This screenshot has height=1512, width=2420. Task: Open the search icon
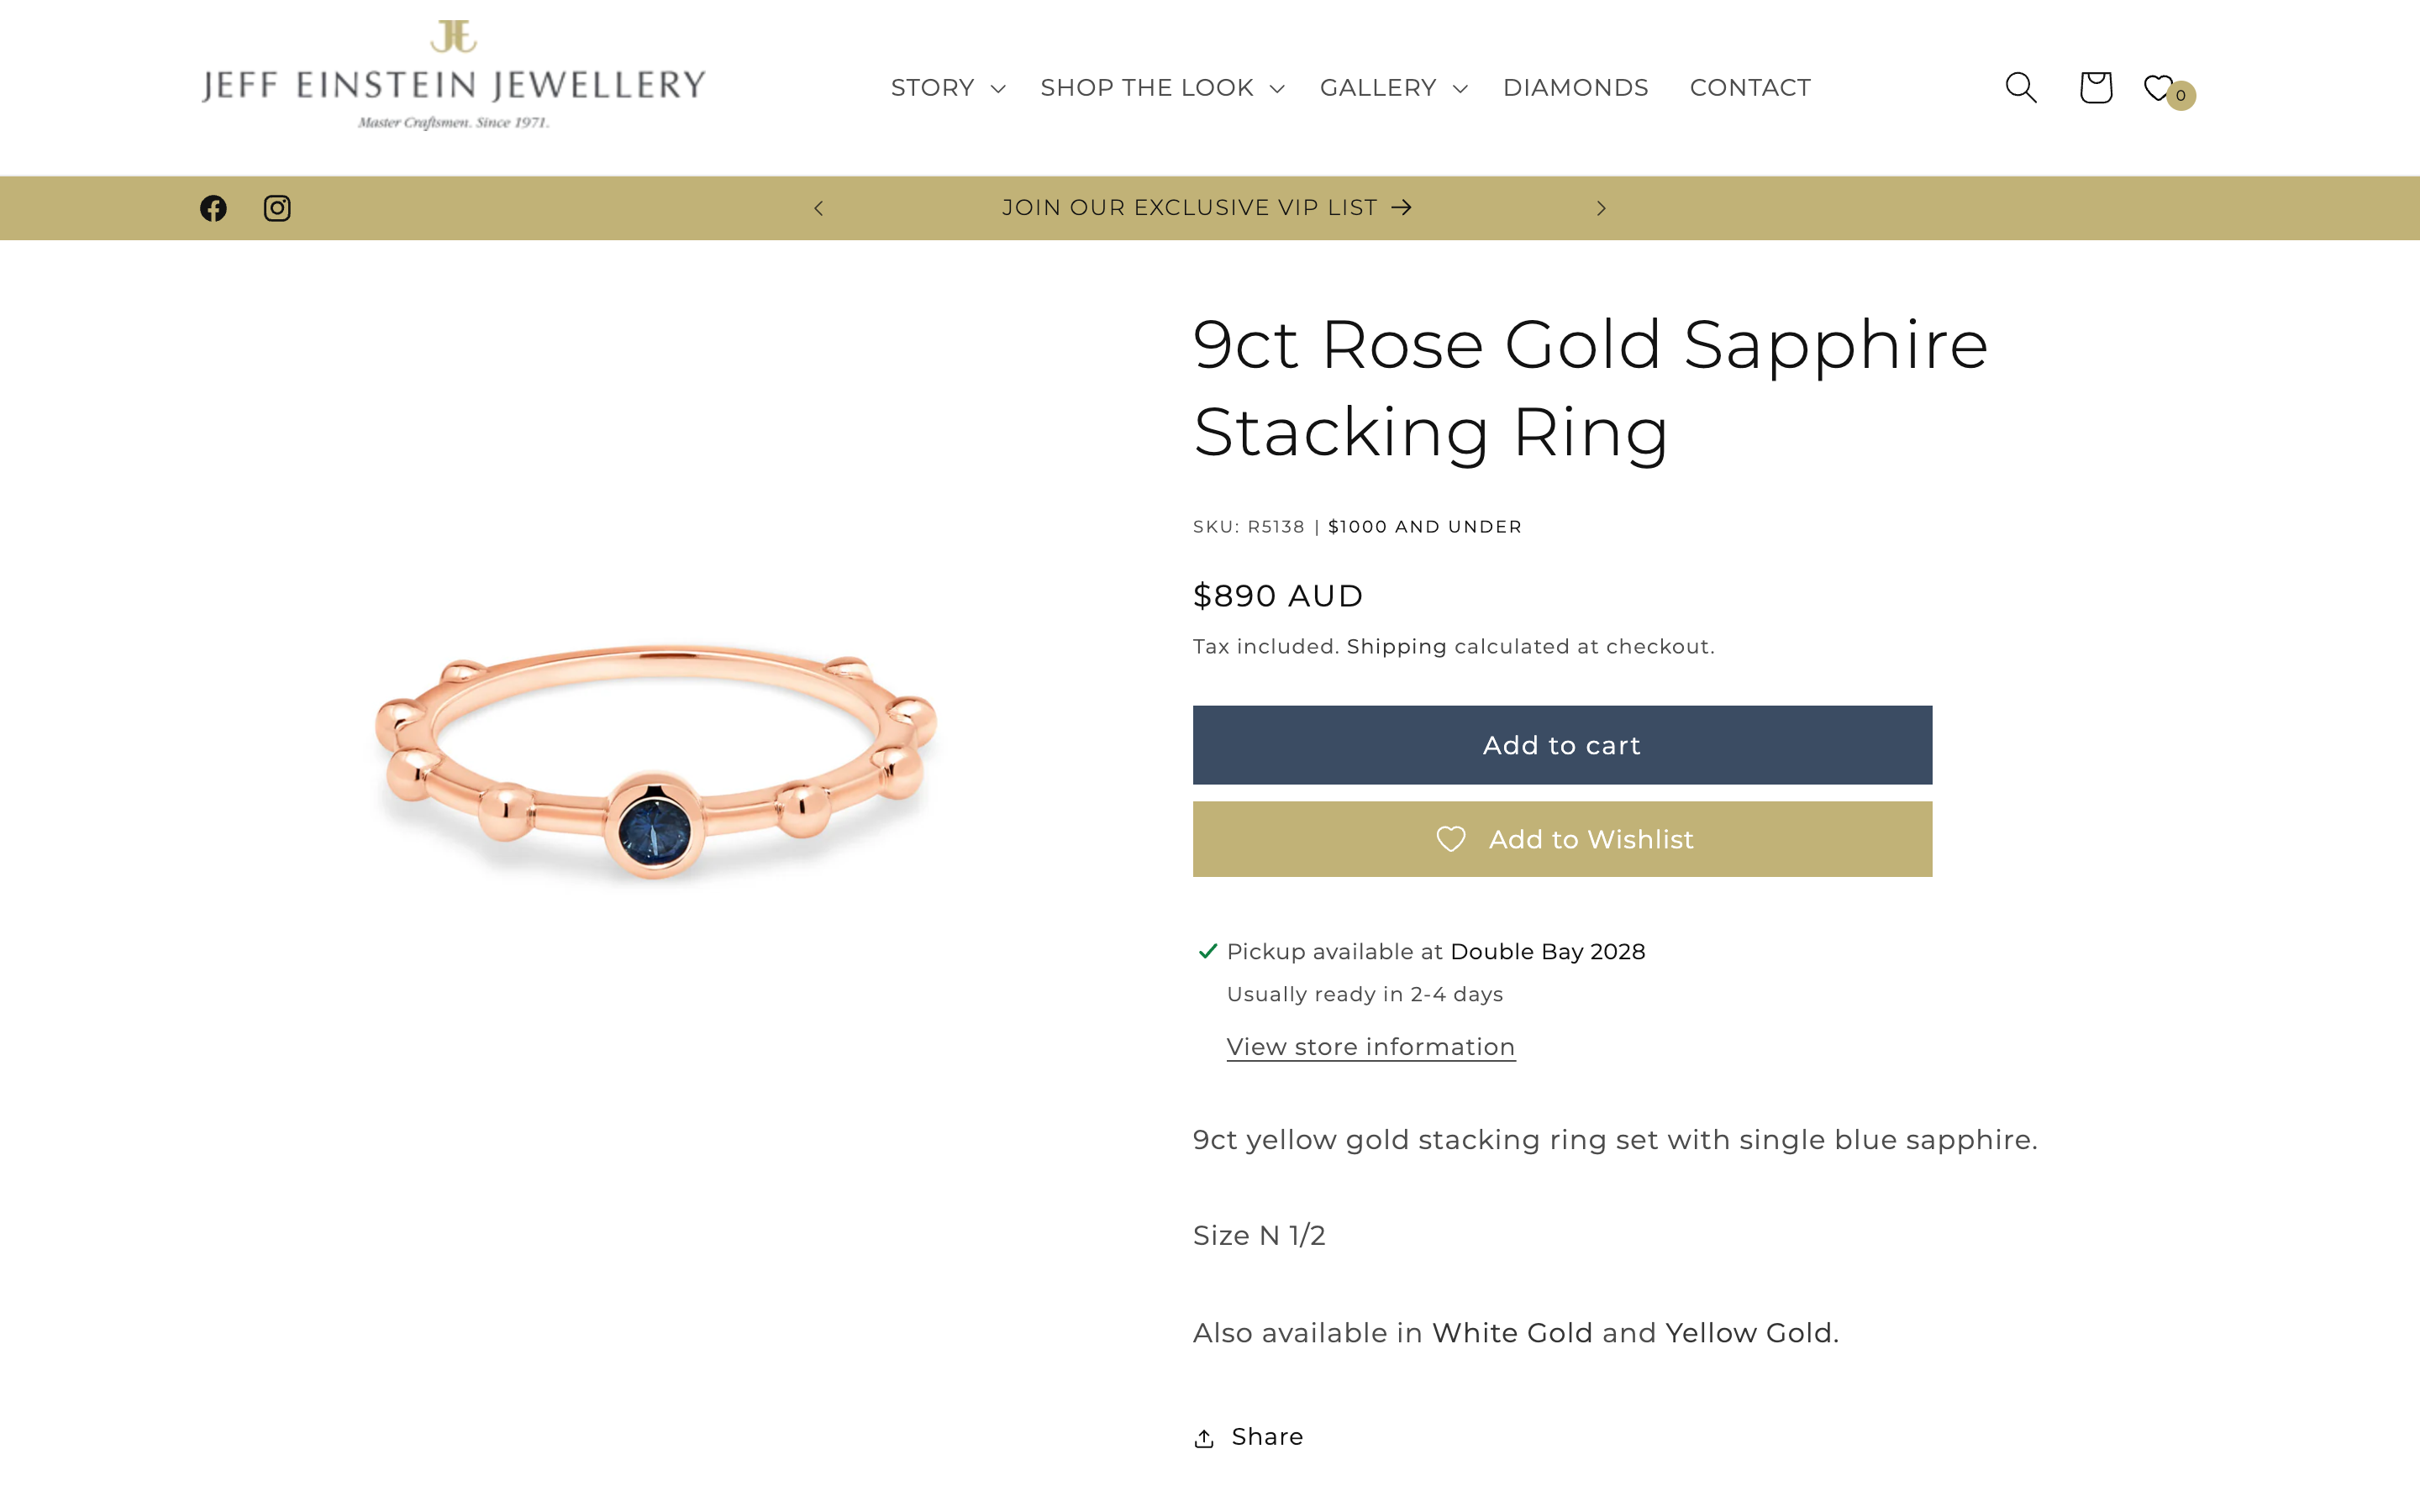2020,88
